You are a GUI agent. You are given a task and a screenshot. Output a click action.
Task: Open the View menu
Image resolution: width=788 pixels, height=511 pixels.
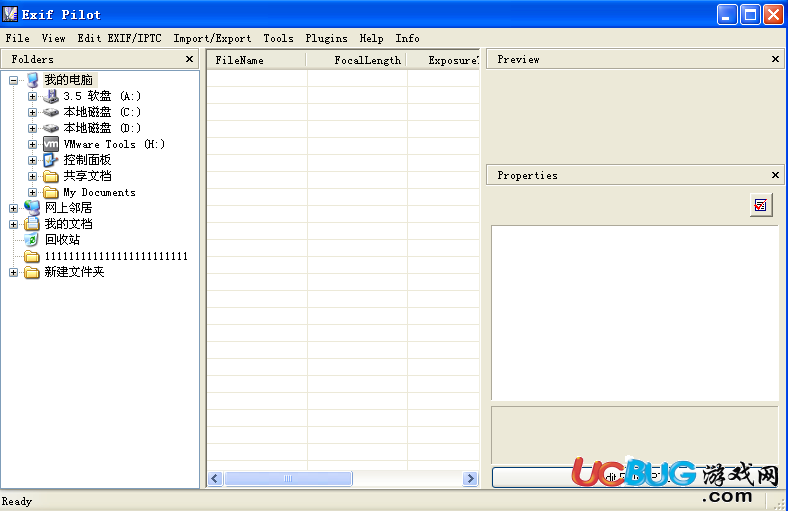coord(53,38)
